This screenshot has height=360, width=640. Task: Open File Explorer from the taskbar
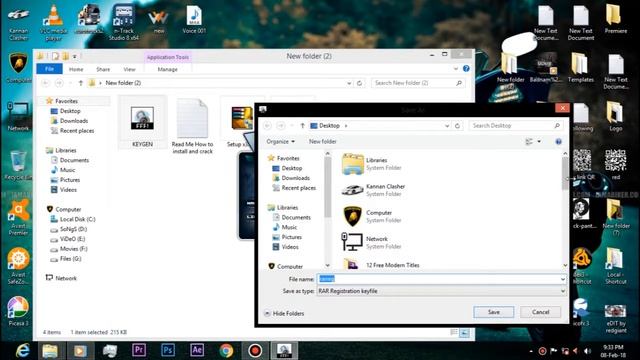click(50, 351)
